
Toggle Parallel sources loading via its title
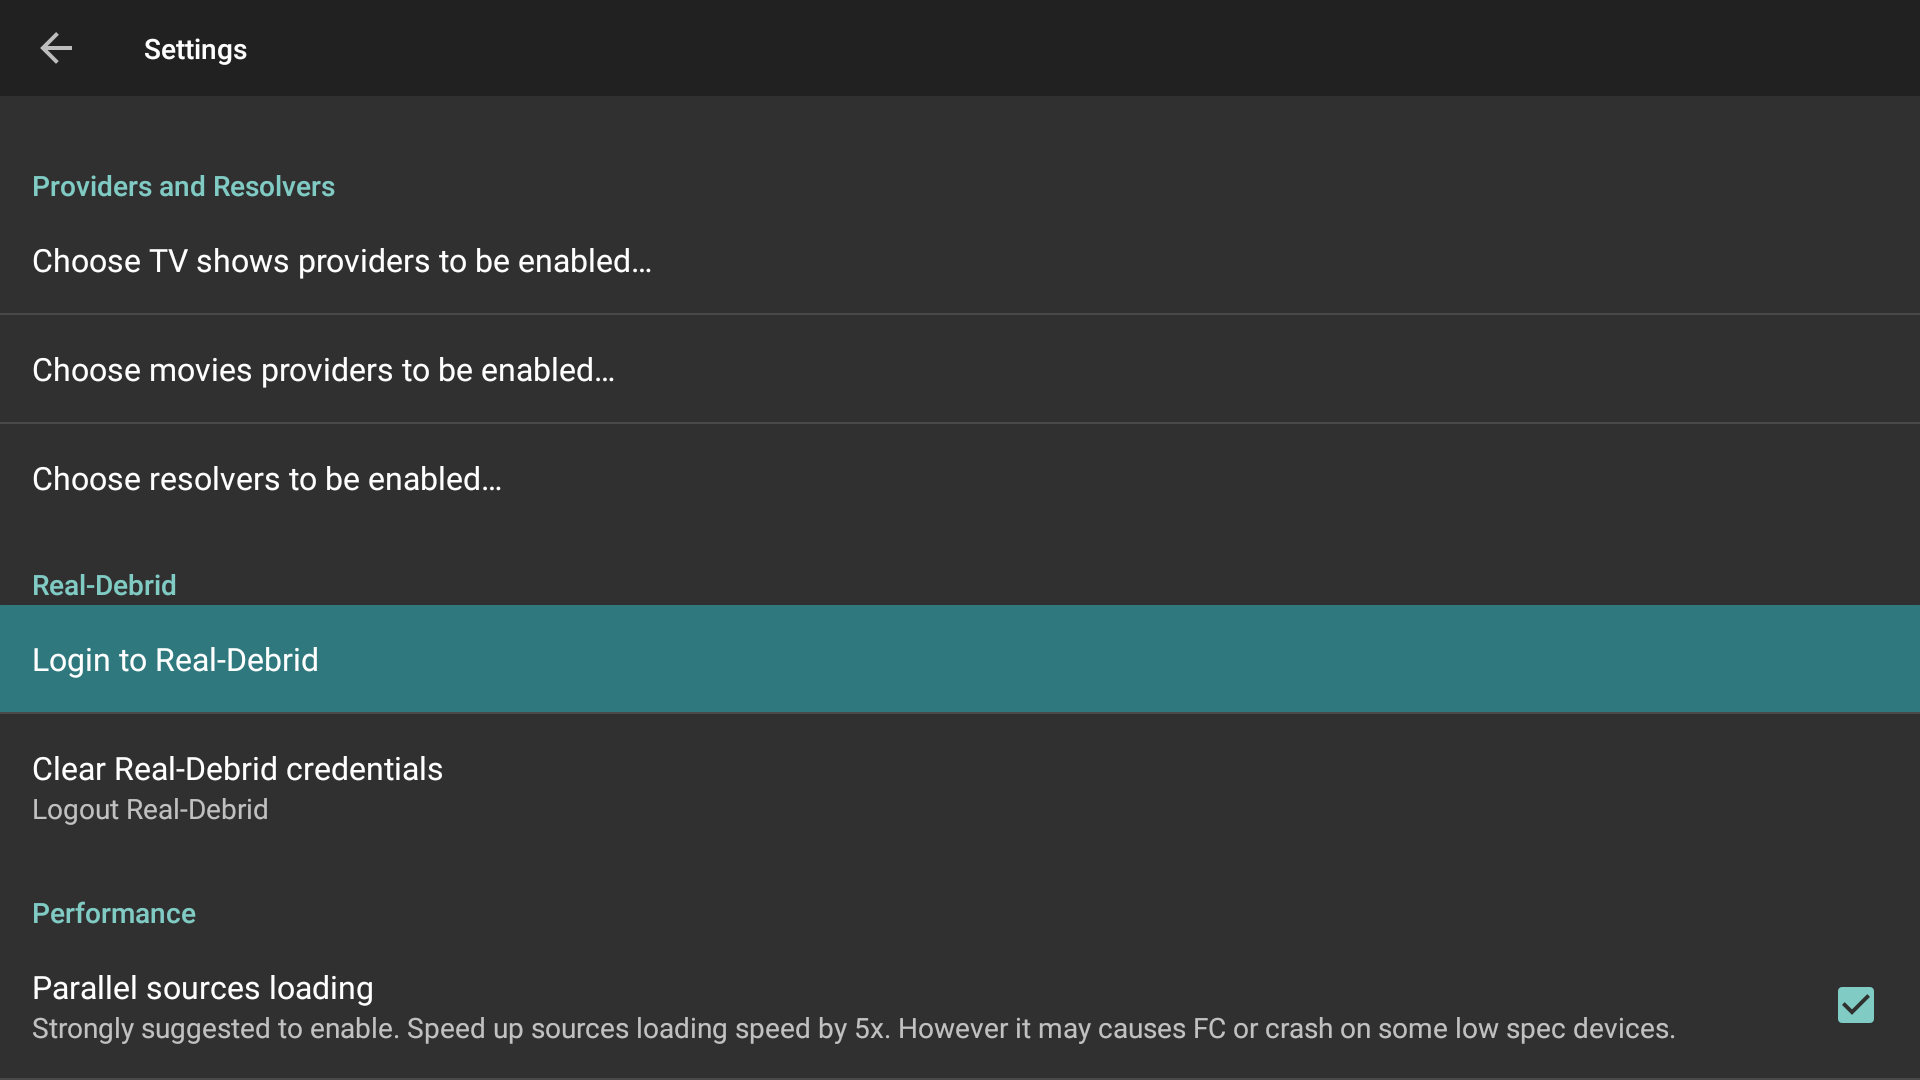(x=203, y=988)
